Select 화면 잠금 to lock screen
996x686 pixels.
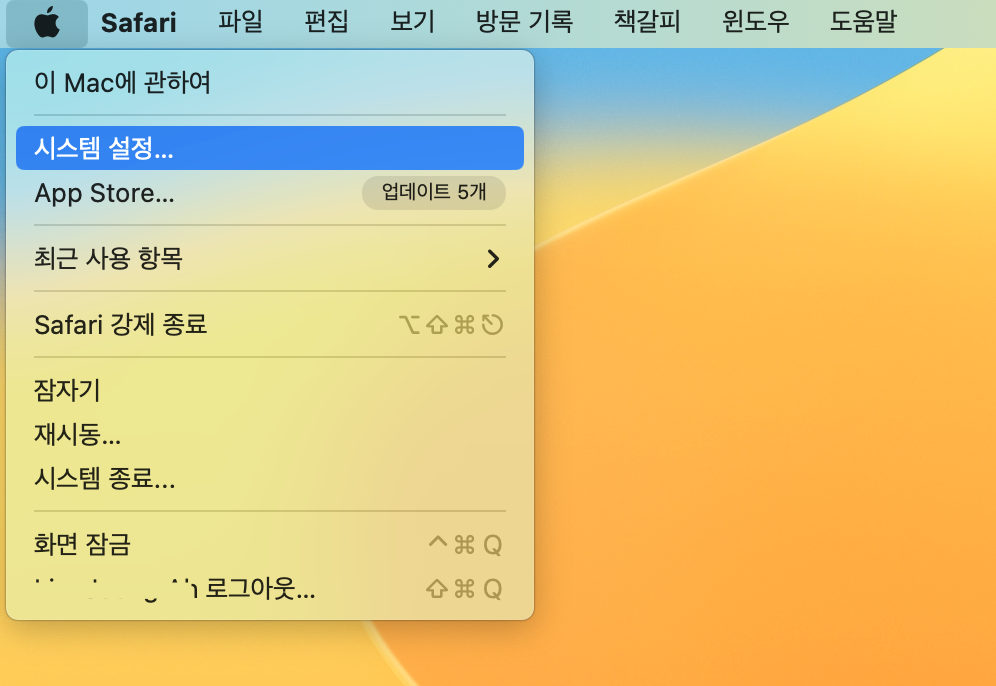point(270,544)
